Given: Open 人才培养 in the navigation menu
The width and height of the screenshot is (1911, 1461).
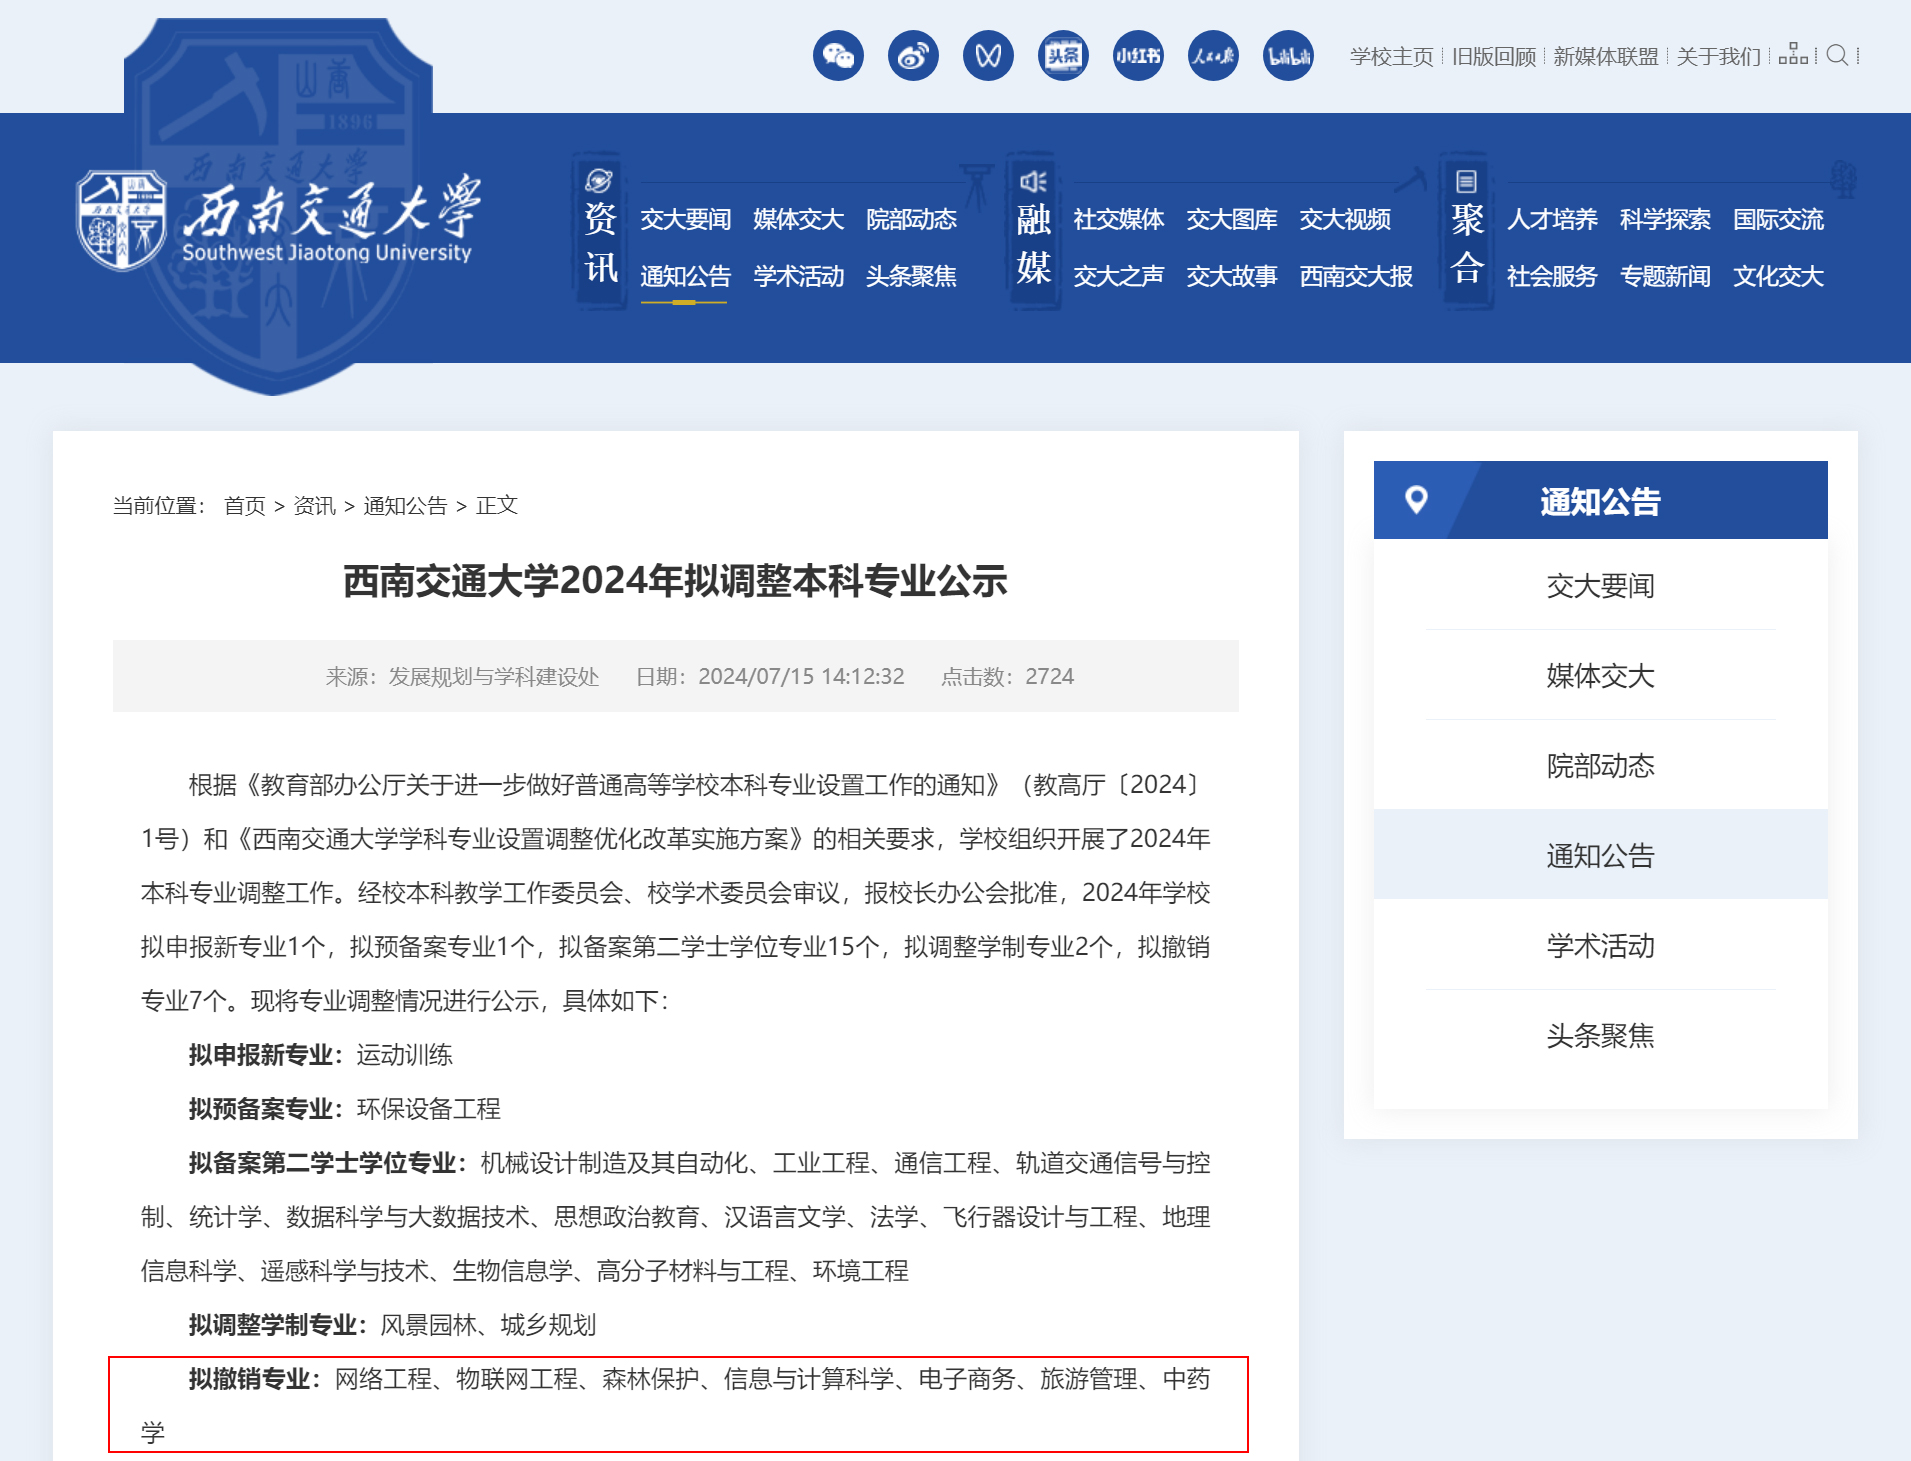Looking at the screenshot, I should [1552, 219].
